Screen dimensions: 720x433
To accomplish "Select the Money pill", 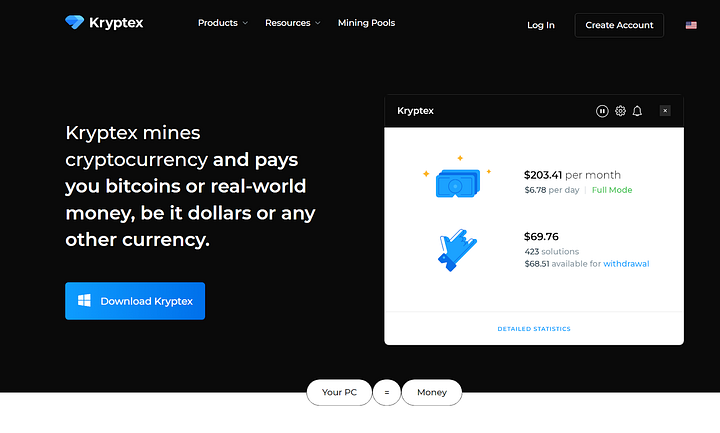I will (x=432, y=393).
